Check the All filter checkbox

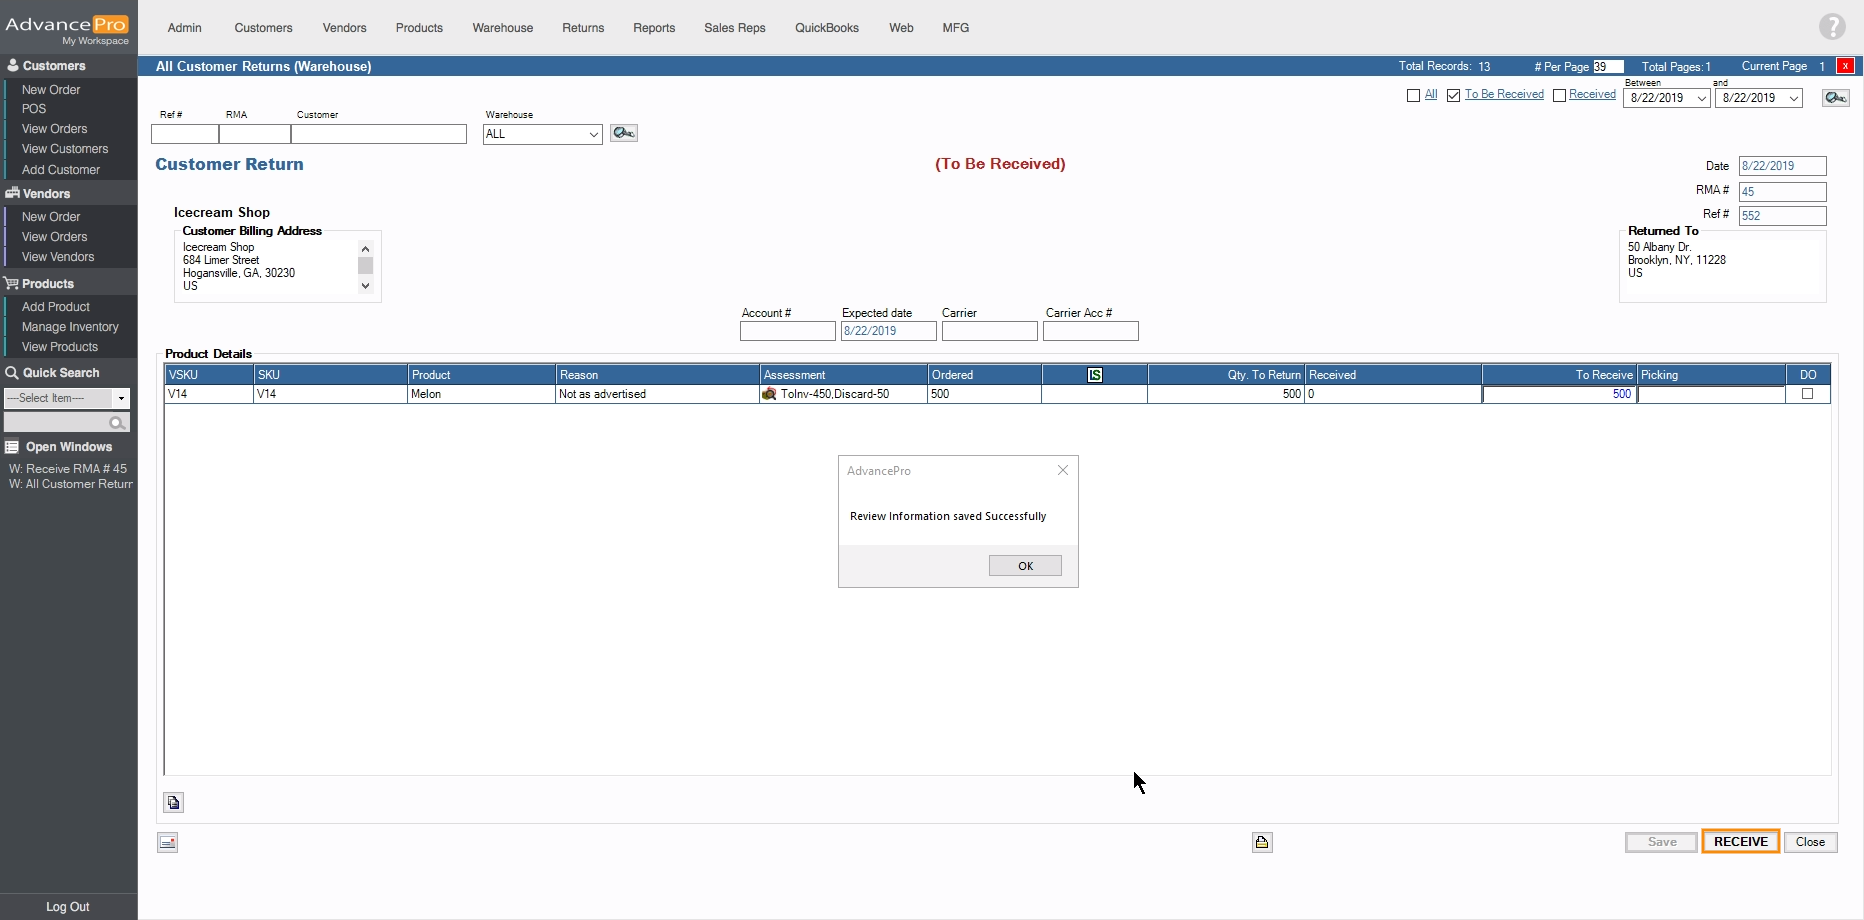coord(1413,96)
